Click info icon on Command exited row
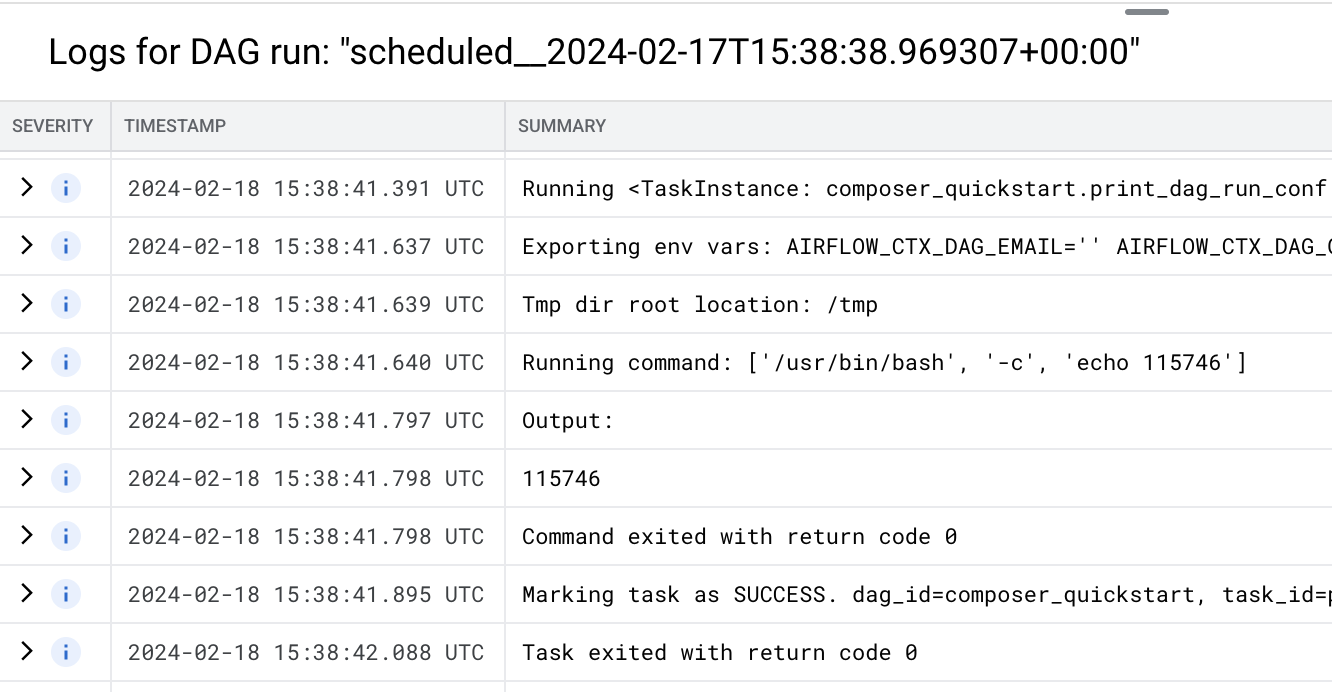Viewport: 1332px width, 692px height. point(66,536)
